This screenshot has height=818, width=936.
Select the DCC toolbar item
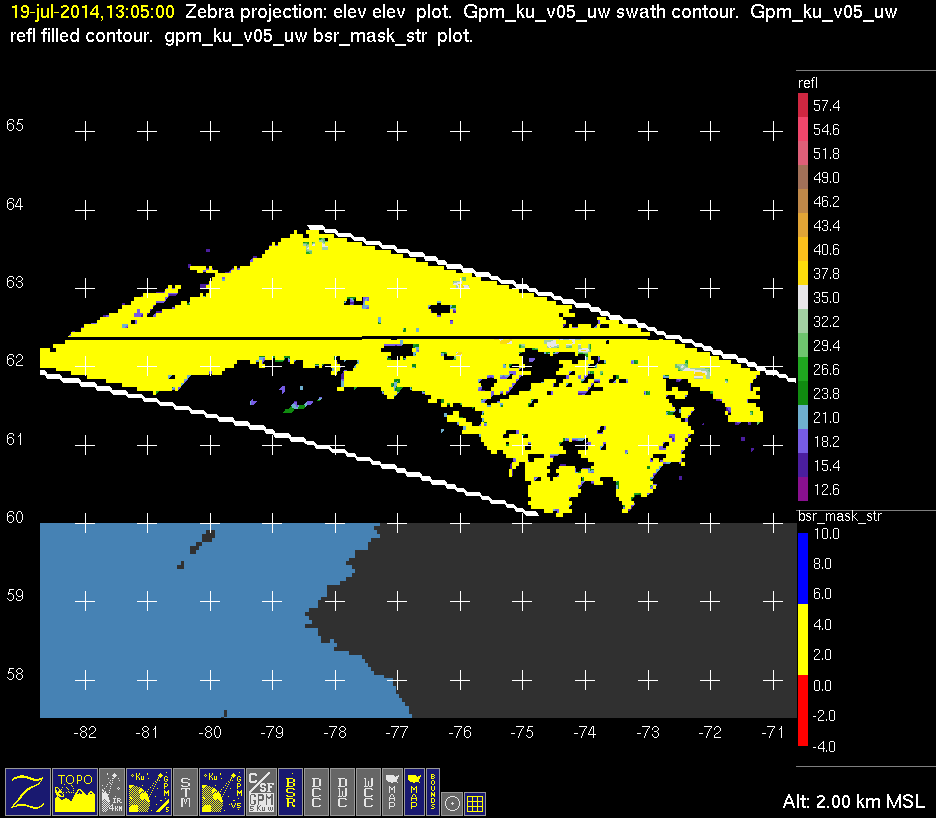click(317, 790)
